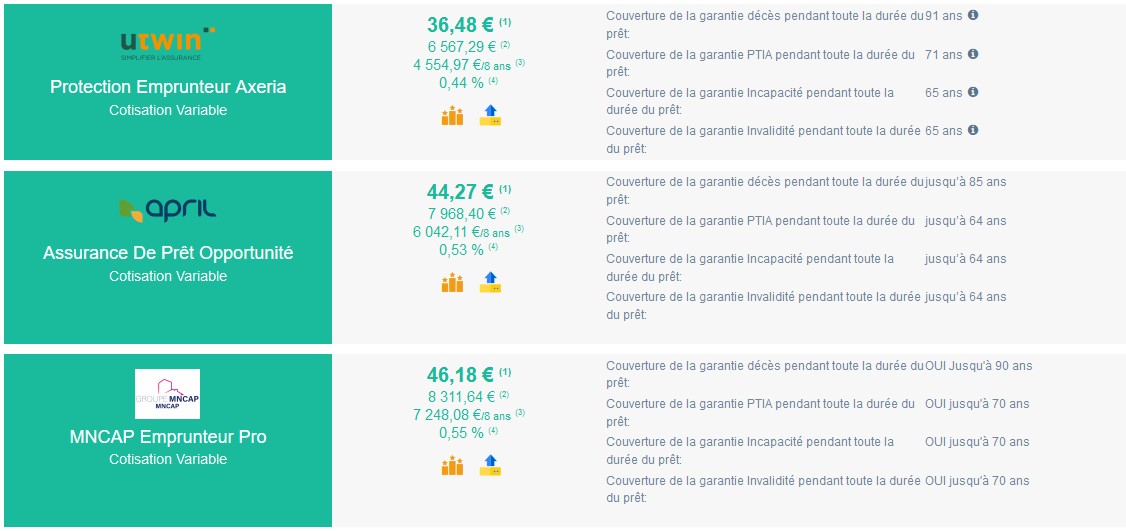
Task: Click the podium ranking icon under 0,55 %
Action: pyautogui.click(x=452, y=465)
